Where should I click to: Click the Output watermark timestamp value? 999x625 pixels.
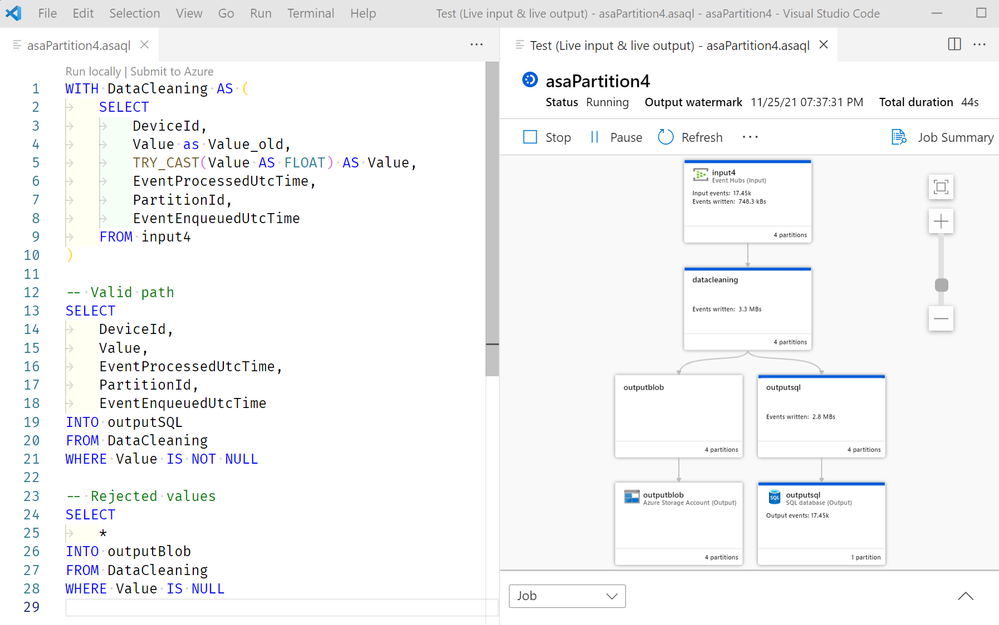[x=807, y=102]
